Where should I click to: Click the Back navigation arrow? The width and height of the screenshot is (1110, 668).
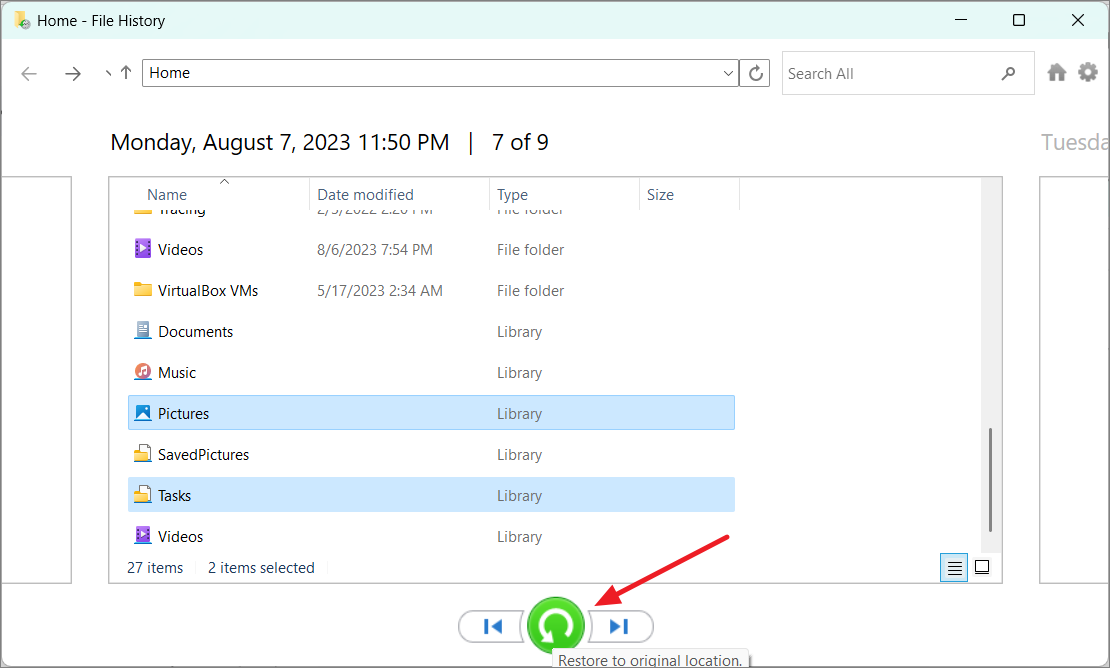(29, 74)
